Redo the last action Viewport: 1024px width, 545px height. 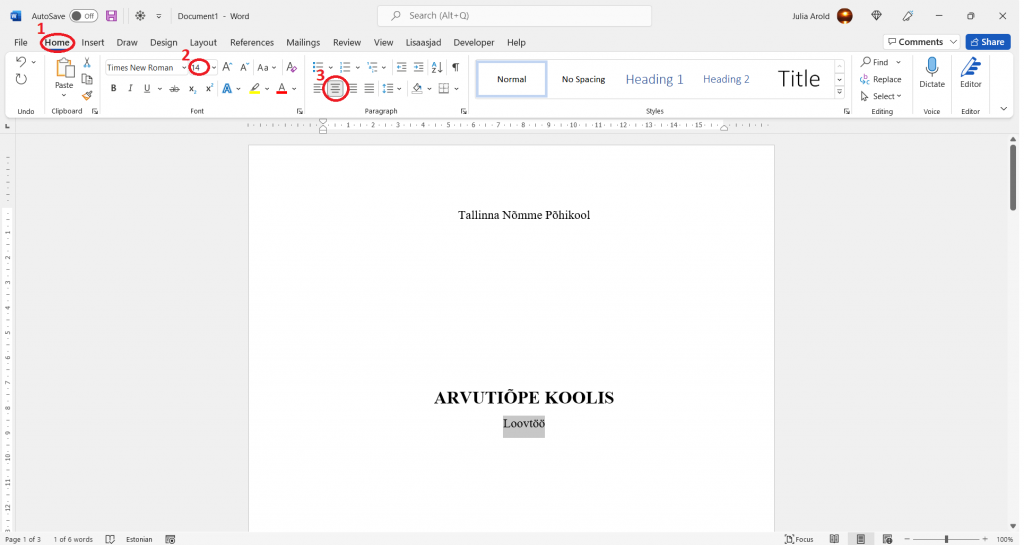click(x=21, y=80)
